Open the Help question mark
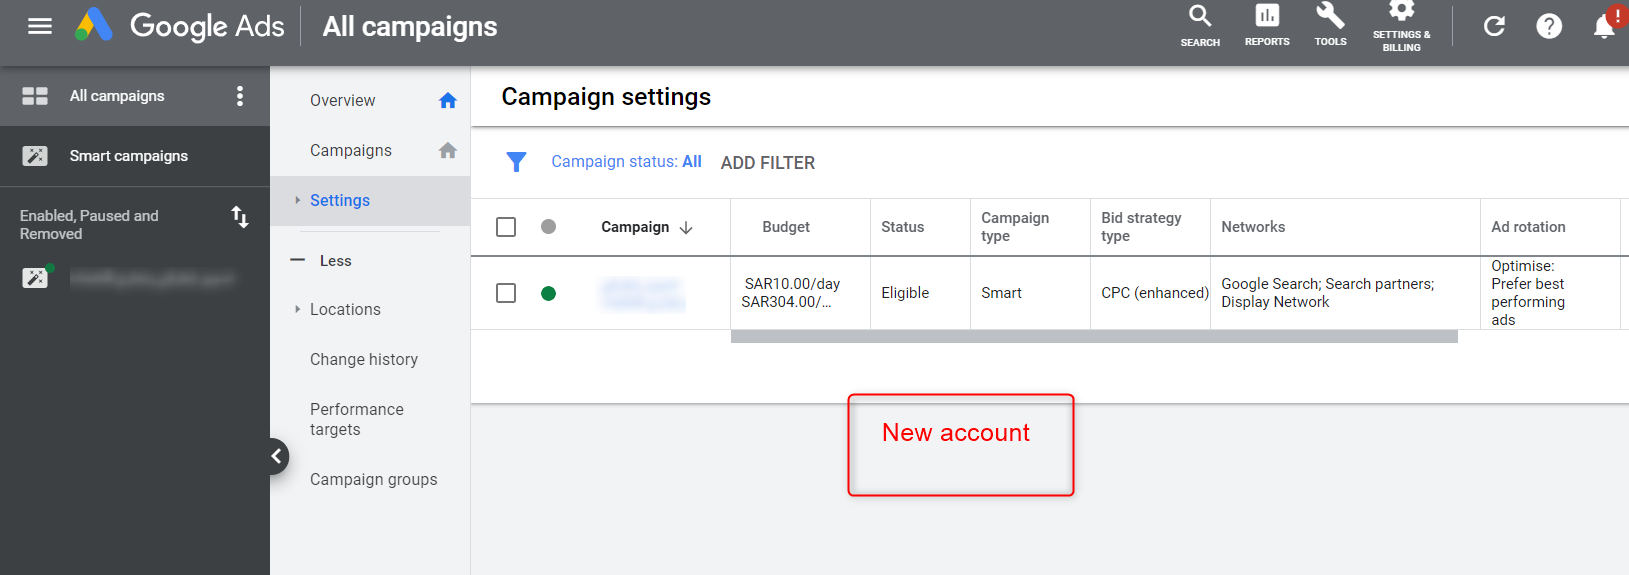Screen dimensions: 1629x575 point(1549,26)
